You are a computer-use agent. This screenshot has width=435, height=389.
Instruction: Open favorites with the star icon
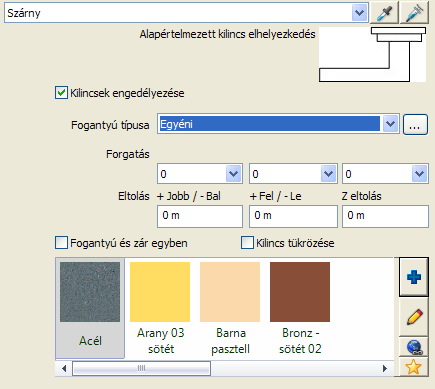[x=414, y=367]
